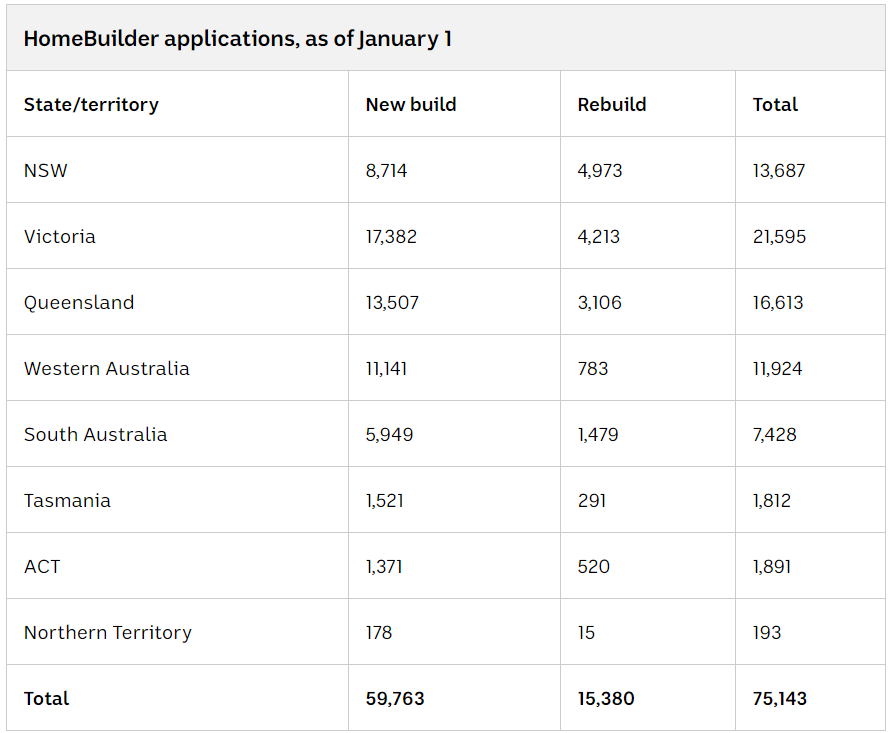This screenshot has width=891, height=733.
Task: Click ACT total value 1,891
Action: pos(772,567)
